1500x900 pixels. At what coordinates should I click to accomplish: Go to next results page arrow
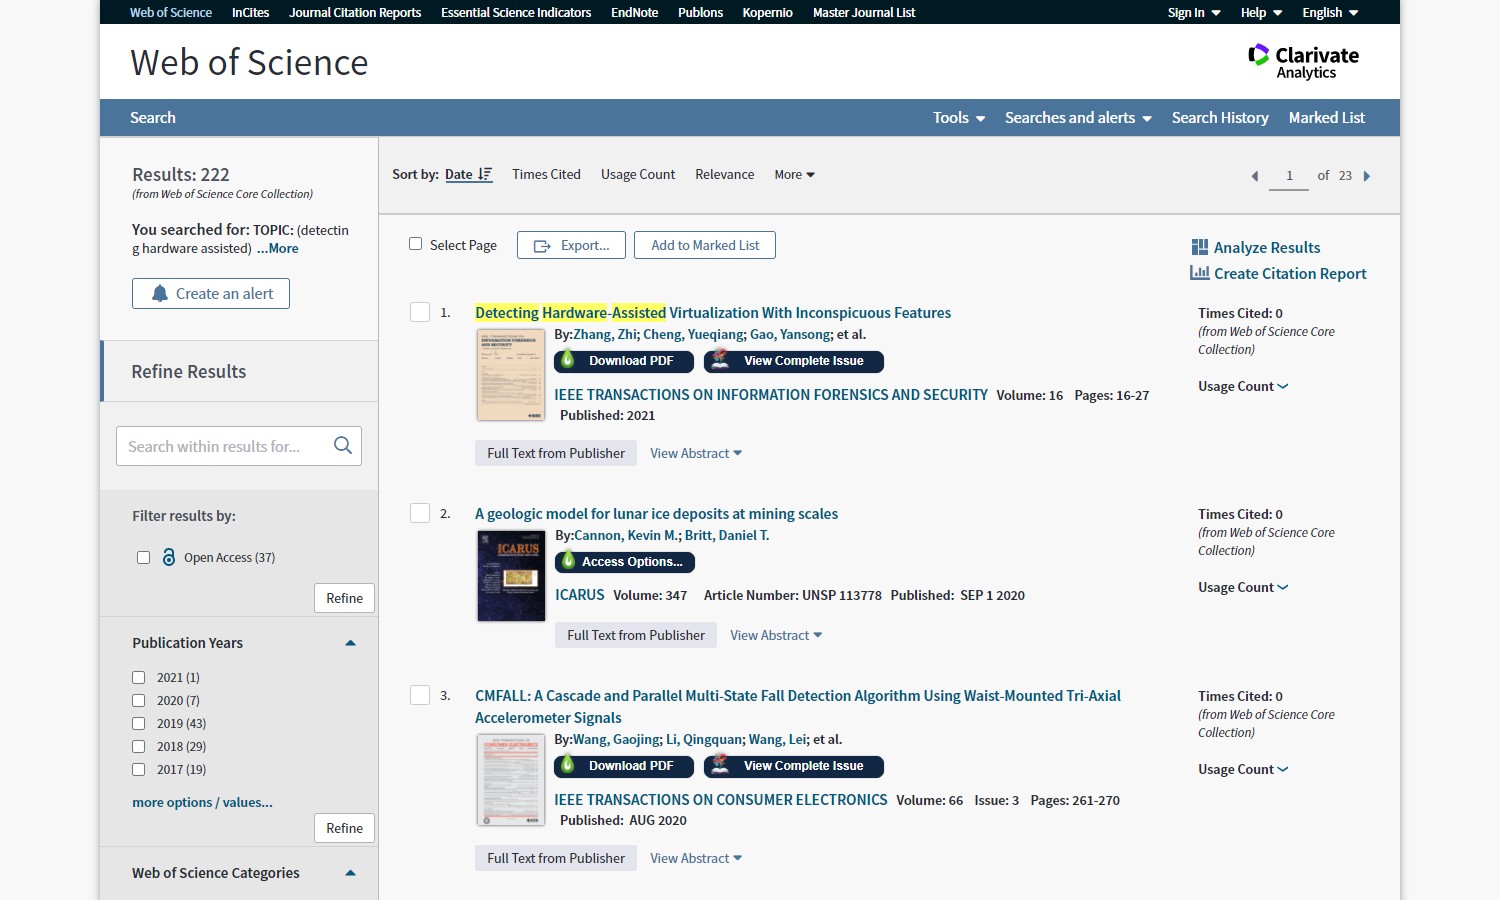pyautogui.click(x=1367, y=176)
